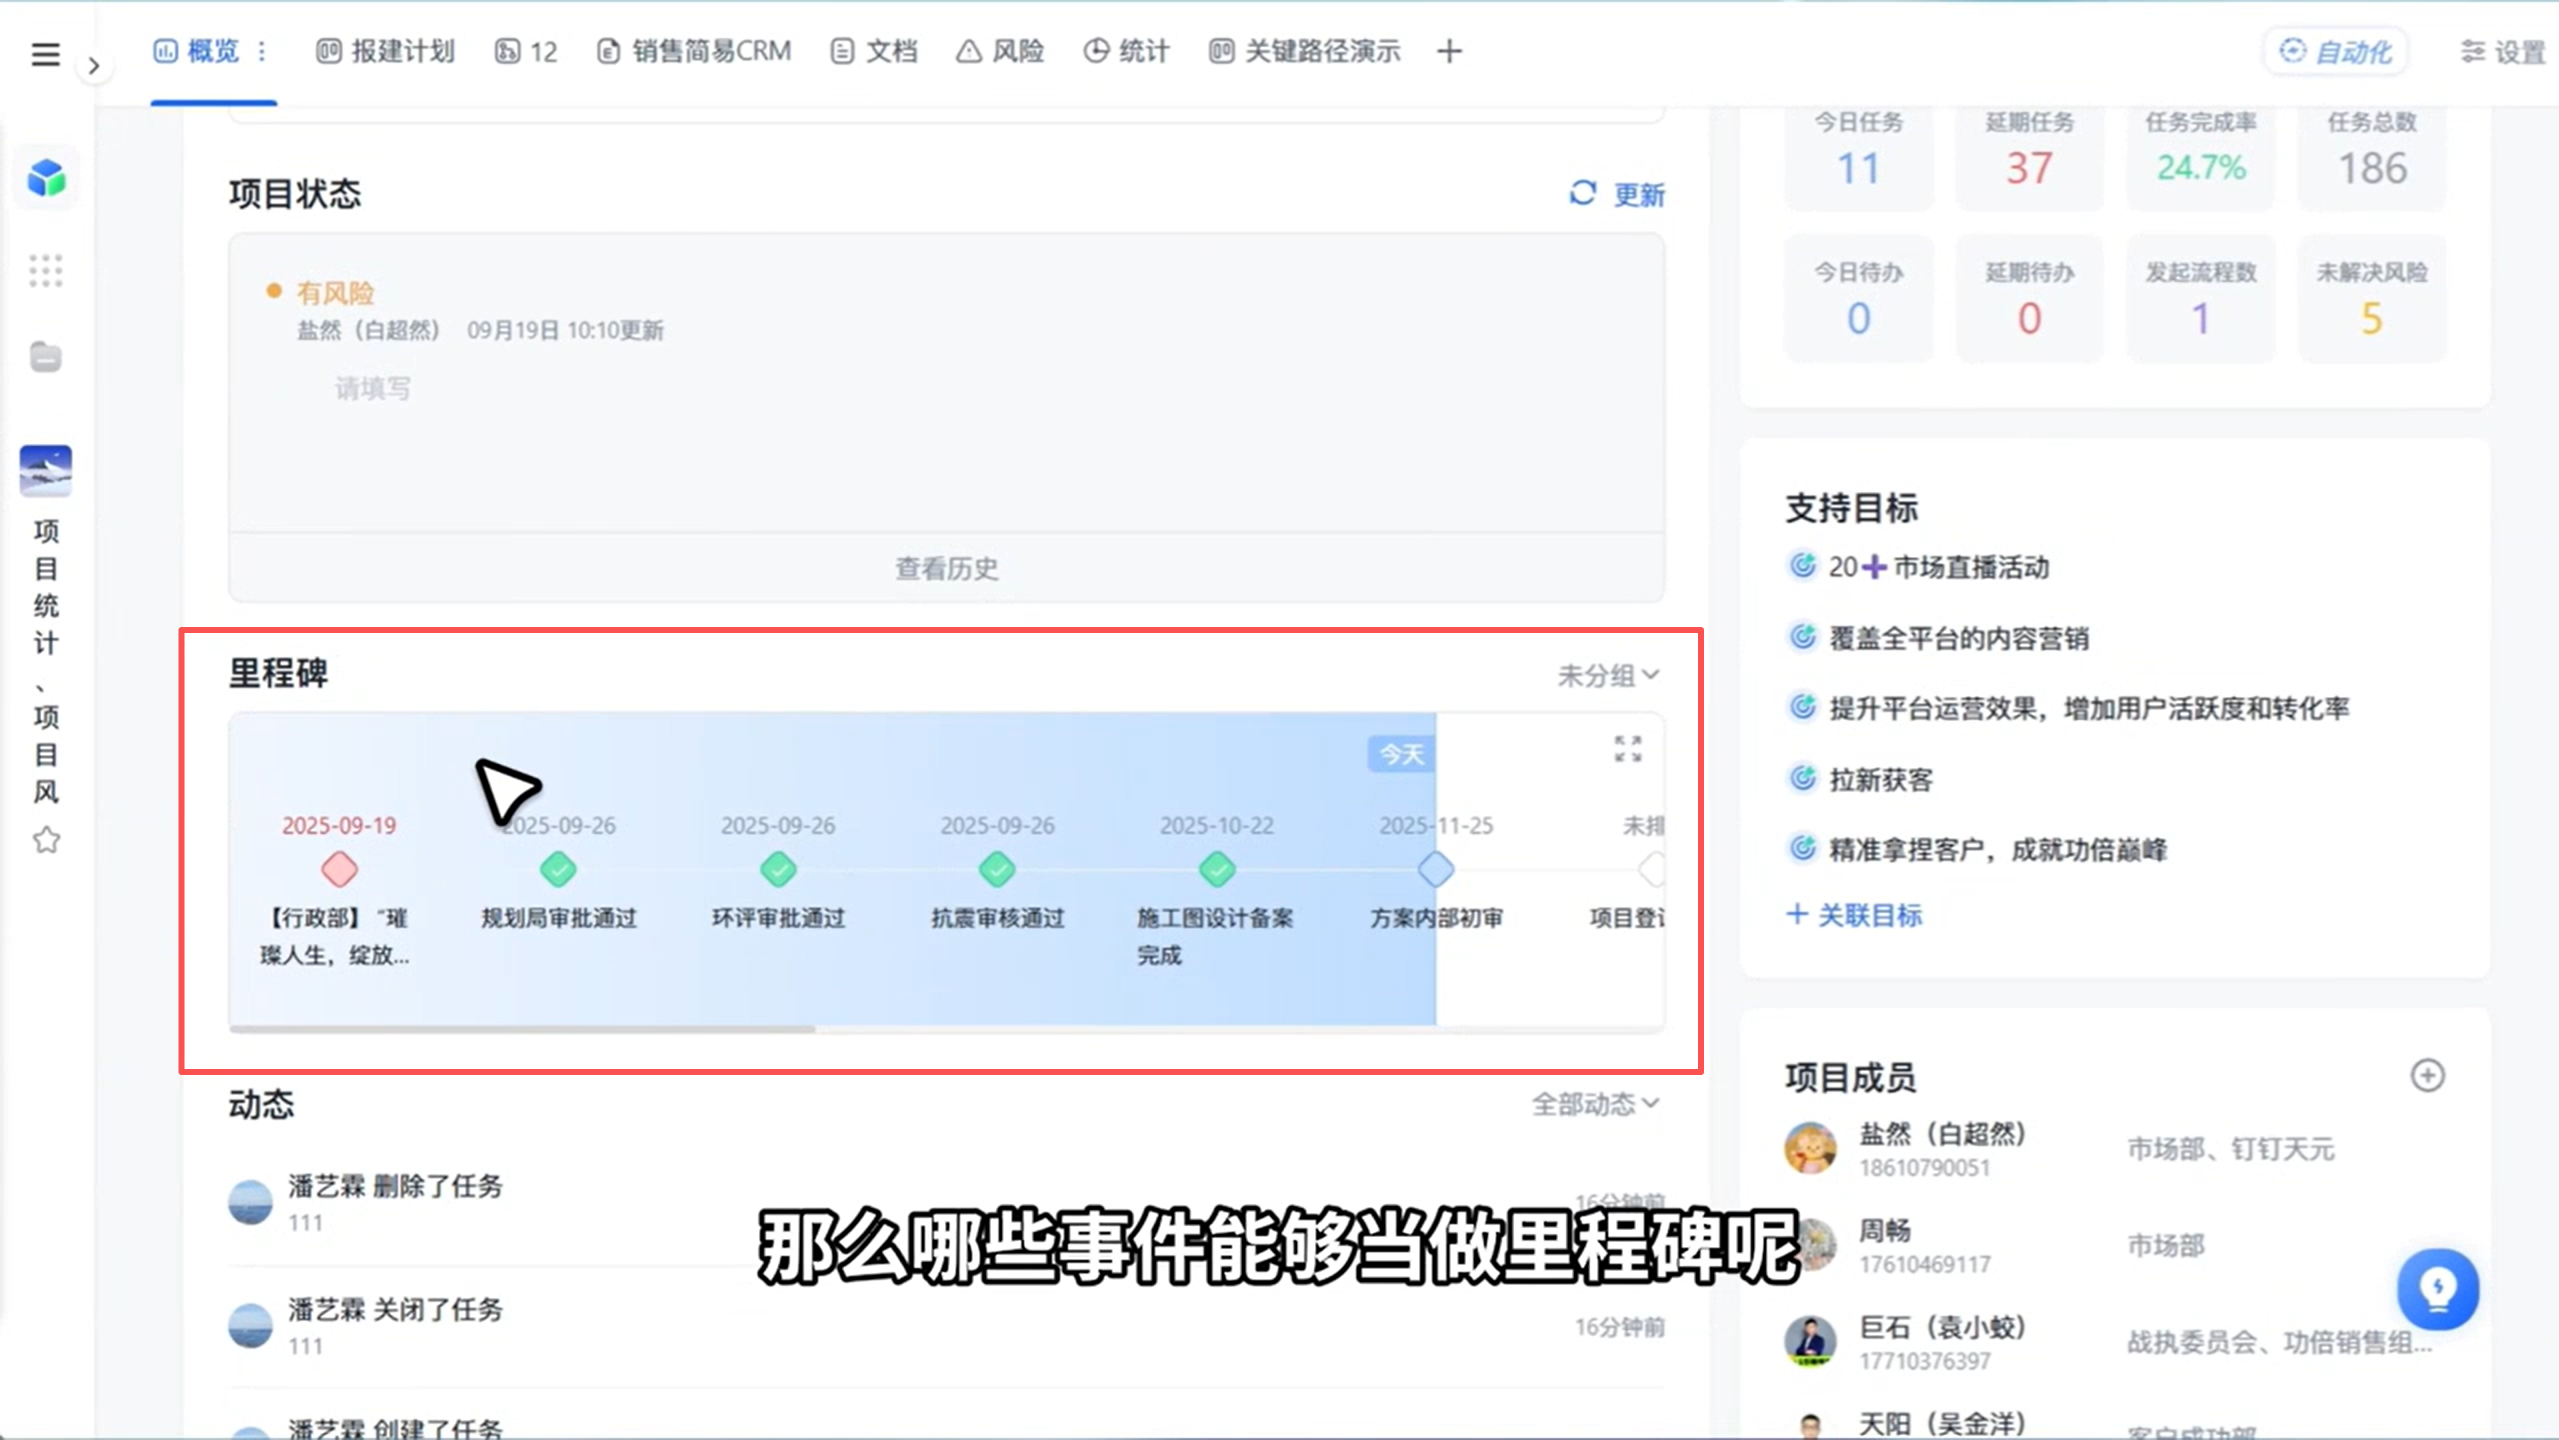2559x1440 pixels.
Task: Select the 施工图设计备案完成 milestone diamond
Action: (x=1217, y=869)
